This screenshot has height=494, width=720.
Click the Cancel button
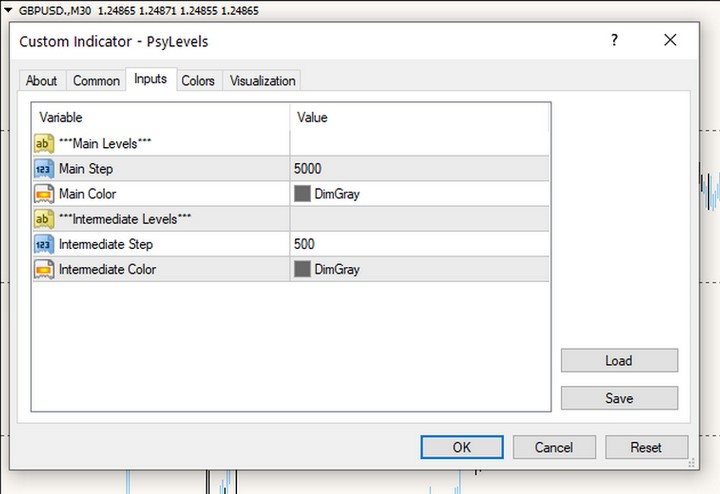pyautogui.click(x=554, y=447)
